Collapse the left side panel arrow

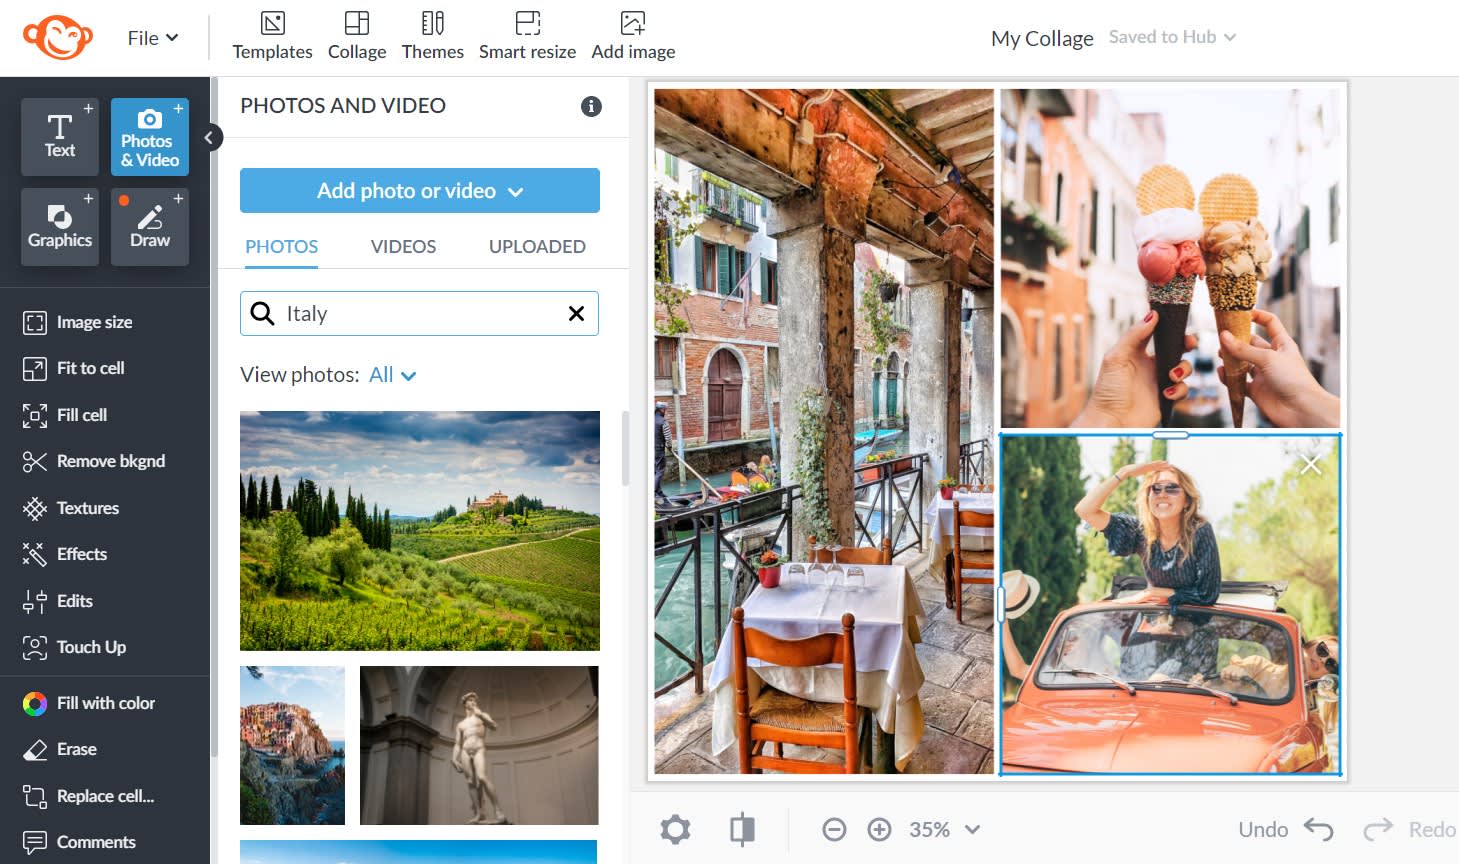coord(208,138)
